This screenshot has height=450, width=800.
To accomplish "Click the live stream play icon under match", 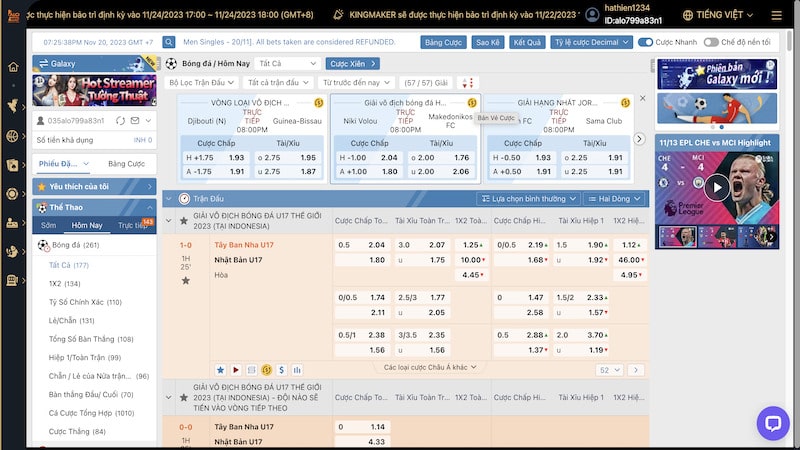I will point(236,370).
